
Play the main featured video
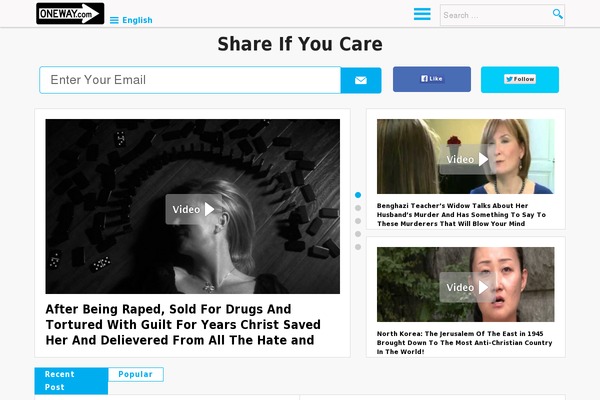pos(193,209)
